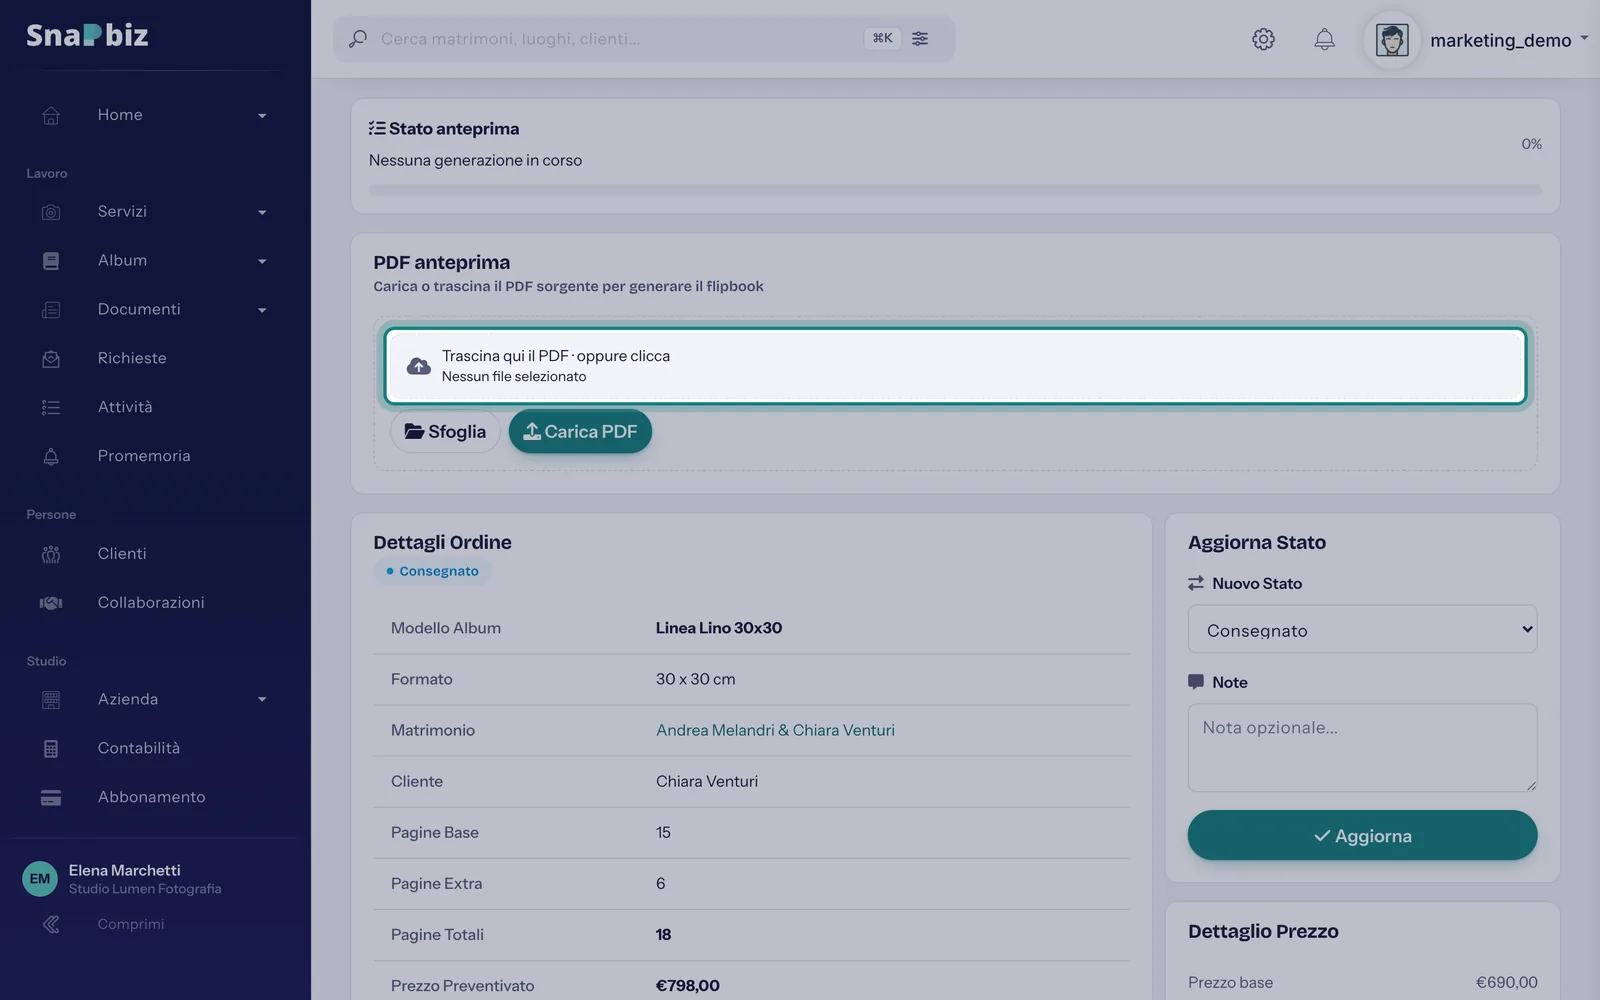Click the Servizi camera icon

click(x=51, y=212)
